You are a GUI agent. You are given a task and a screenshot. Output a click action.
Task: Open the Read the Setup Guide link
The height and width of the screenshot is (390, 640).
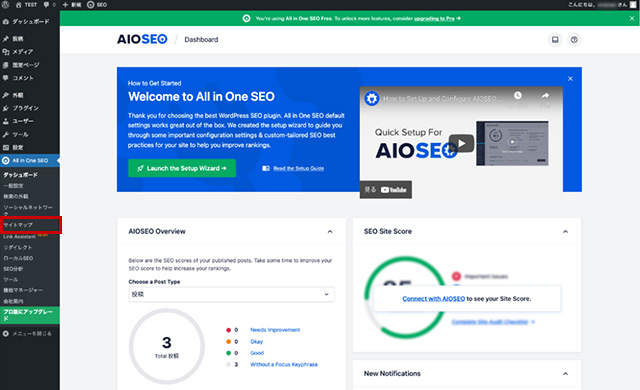[x=298, y=168]
